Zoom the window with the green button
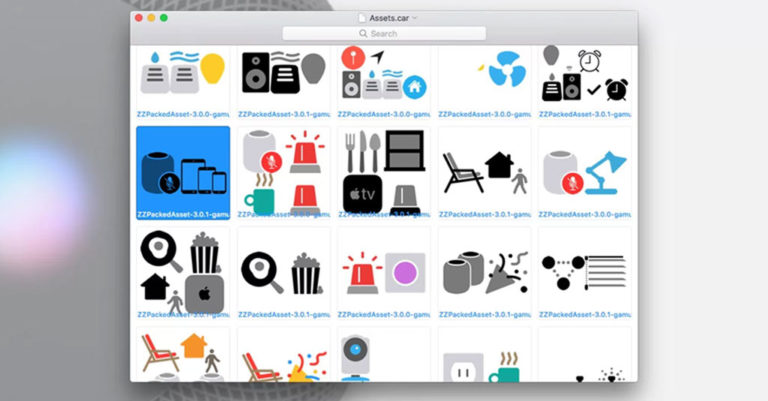Viewport: 768px width, 401px height. click(164, 18)
